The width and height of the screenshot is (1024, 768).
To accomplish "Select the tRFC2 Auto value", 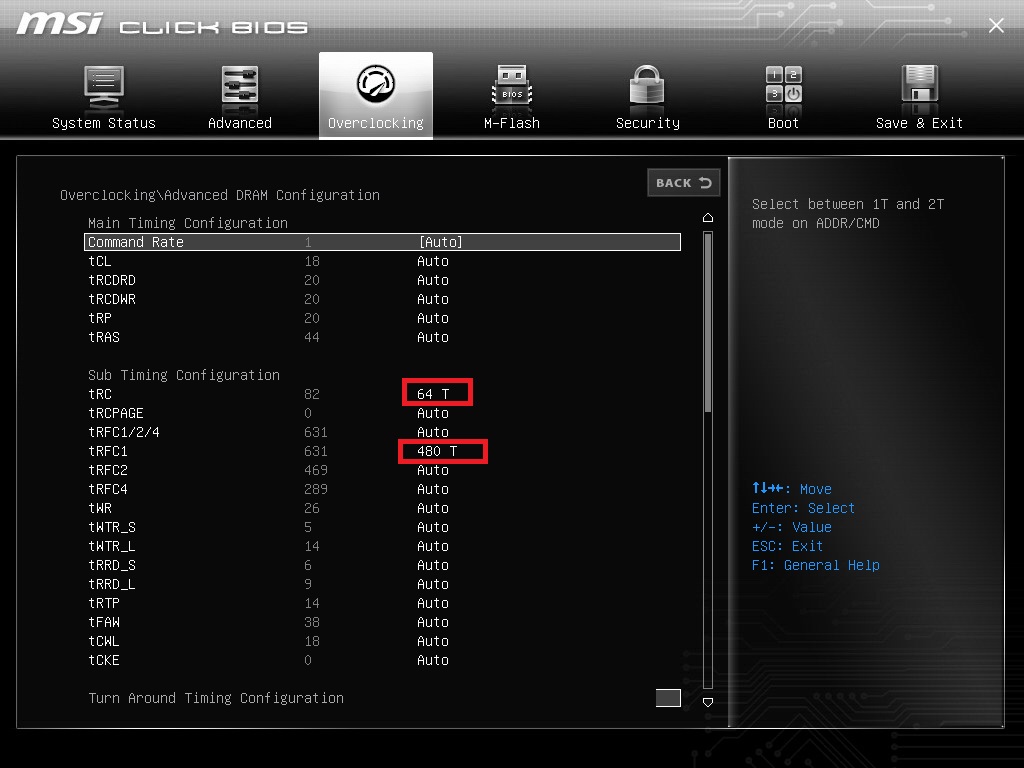I will (x=433, y=470).
